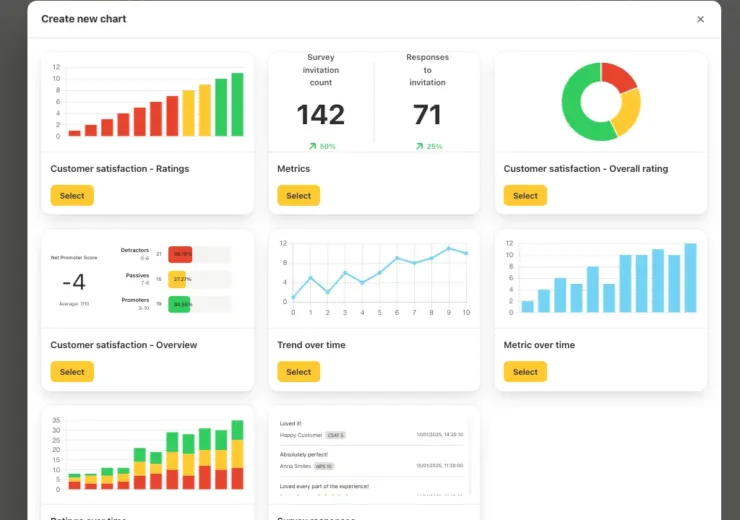Select the Customer satisfaction - Overview chart
The width and height of the screenshot is (740, 520).
pos(72,372)
